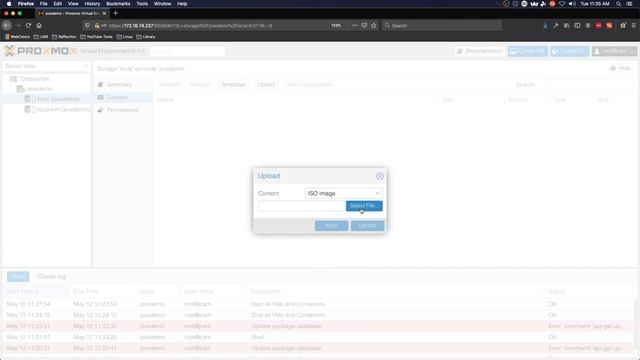Image resolution: width=640 pixels, height=360 pixels.
Task: Open Spotlight search in menu bar
Action: (619, 4)
